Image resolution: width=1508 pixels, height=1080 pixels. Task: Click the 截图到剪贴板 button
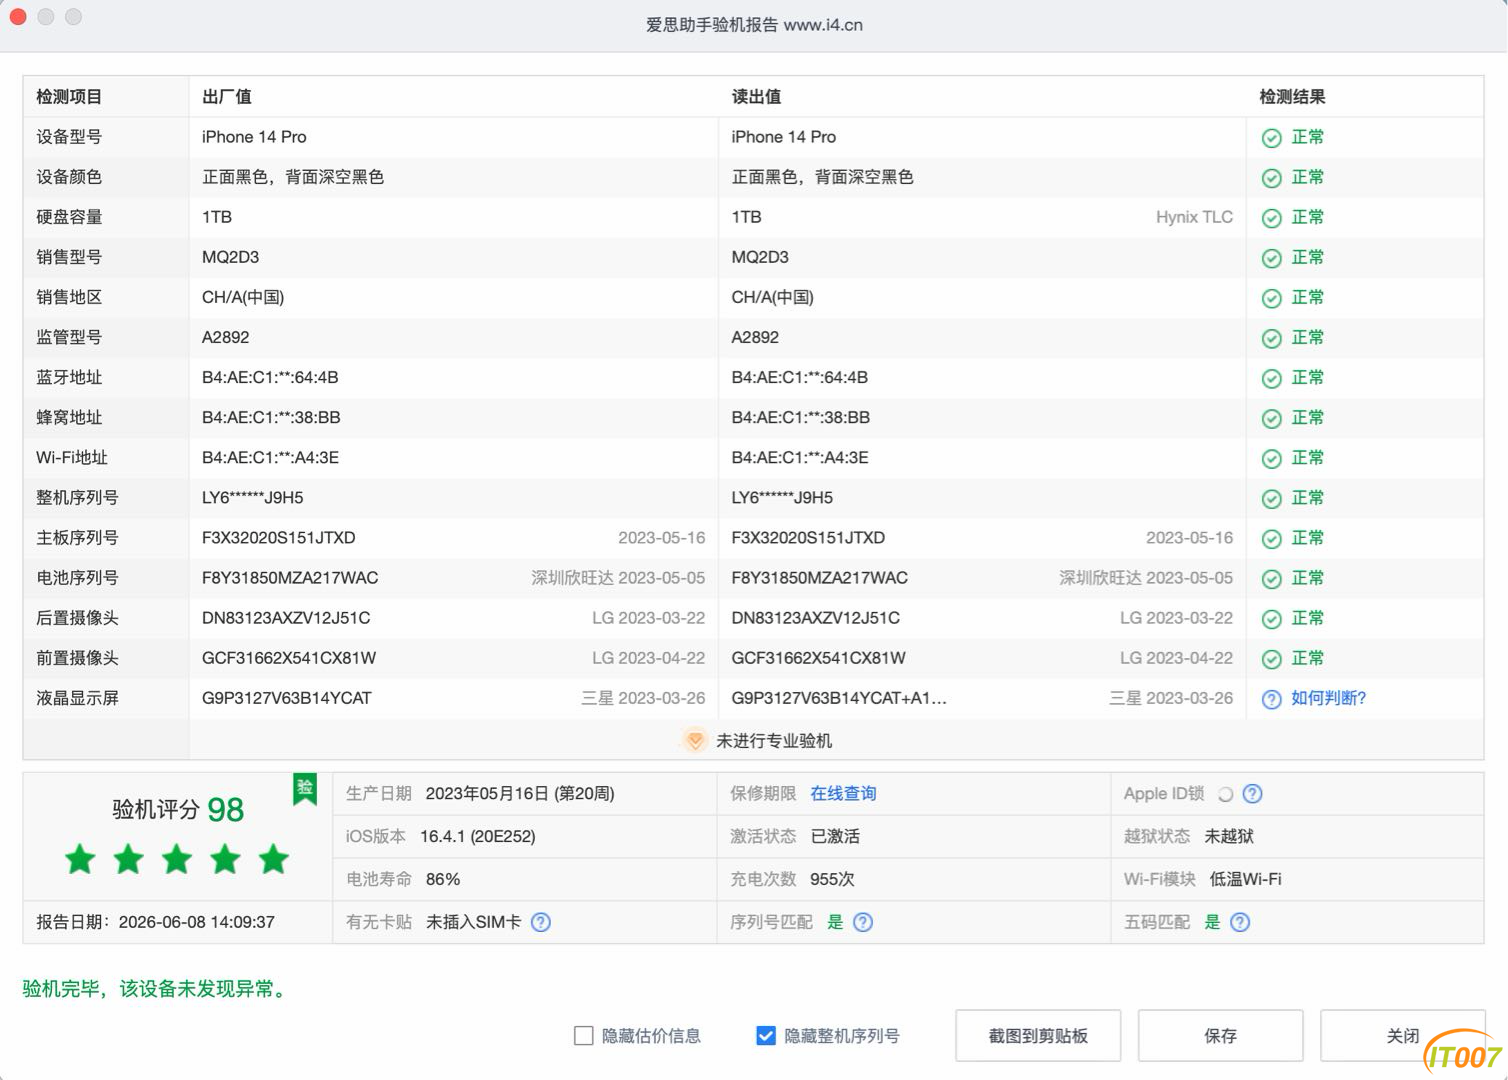click(1038, 1036)
